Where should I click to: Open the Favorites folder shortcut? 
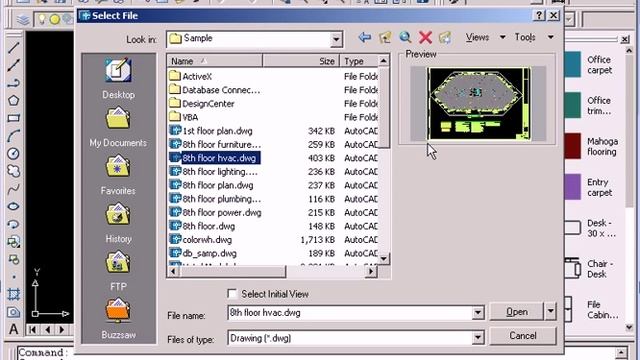pyautogui.click(x=118, y=175)
